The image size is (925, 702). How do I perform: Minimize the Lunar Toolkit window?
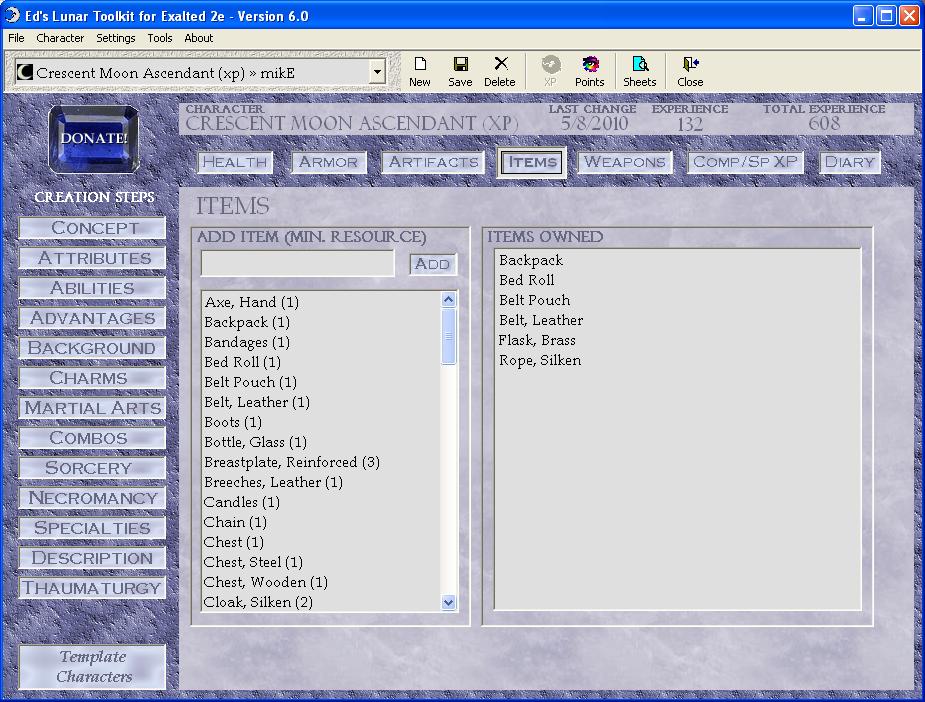(863, 16)
